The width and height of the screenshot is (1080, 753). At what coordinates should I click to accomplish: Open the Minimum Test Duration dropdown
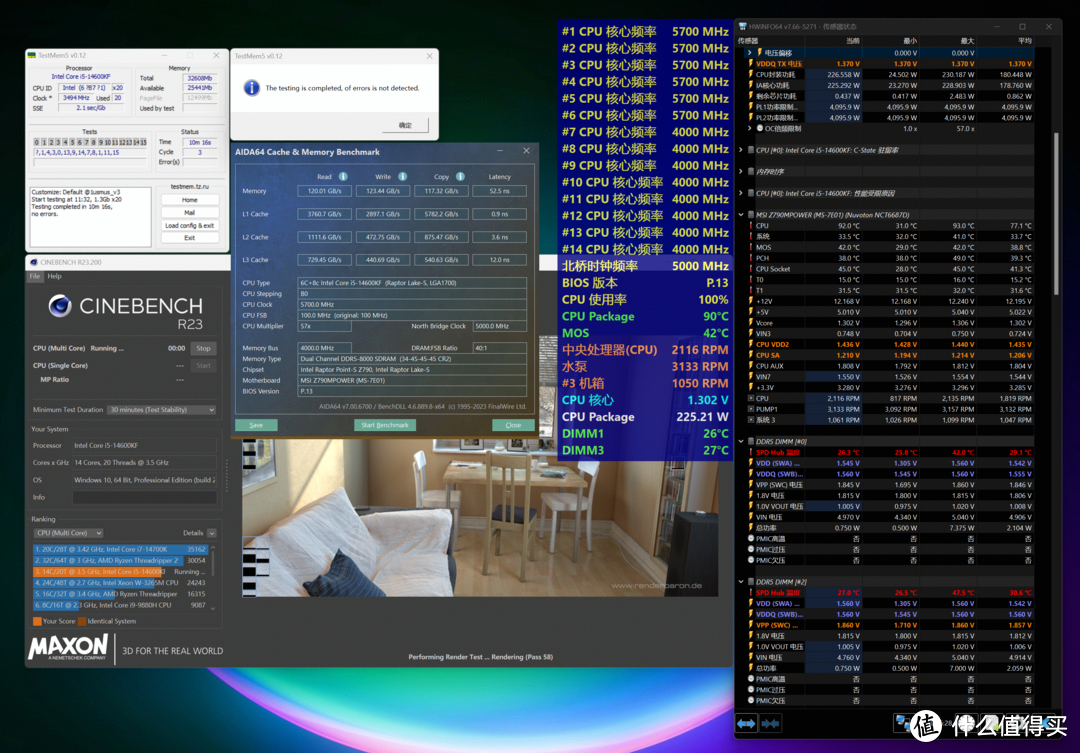(x=162, y=409)
